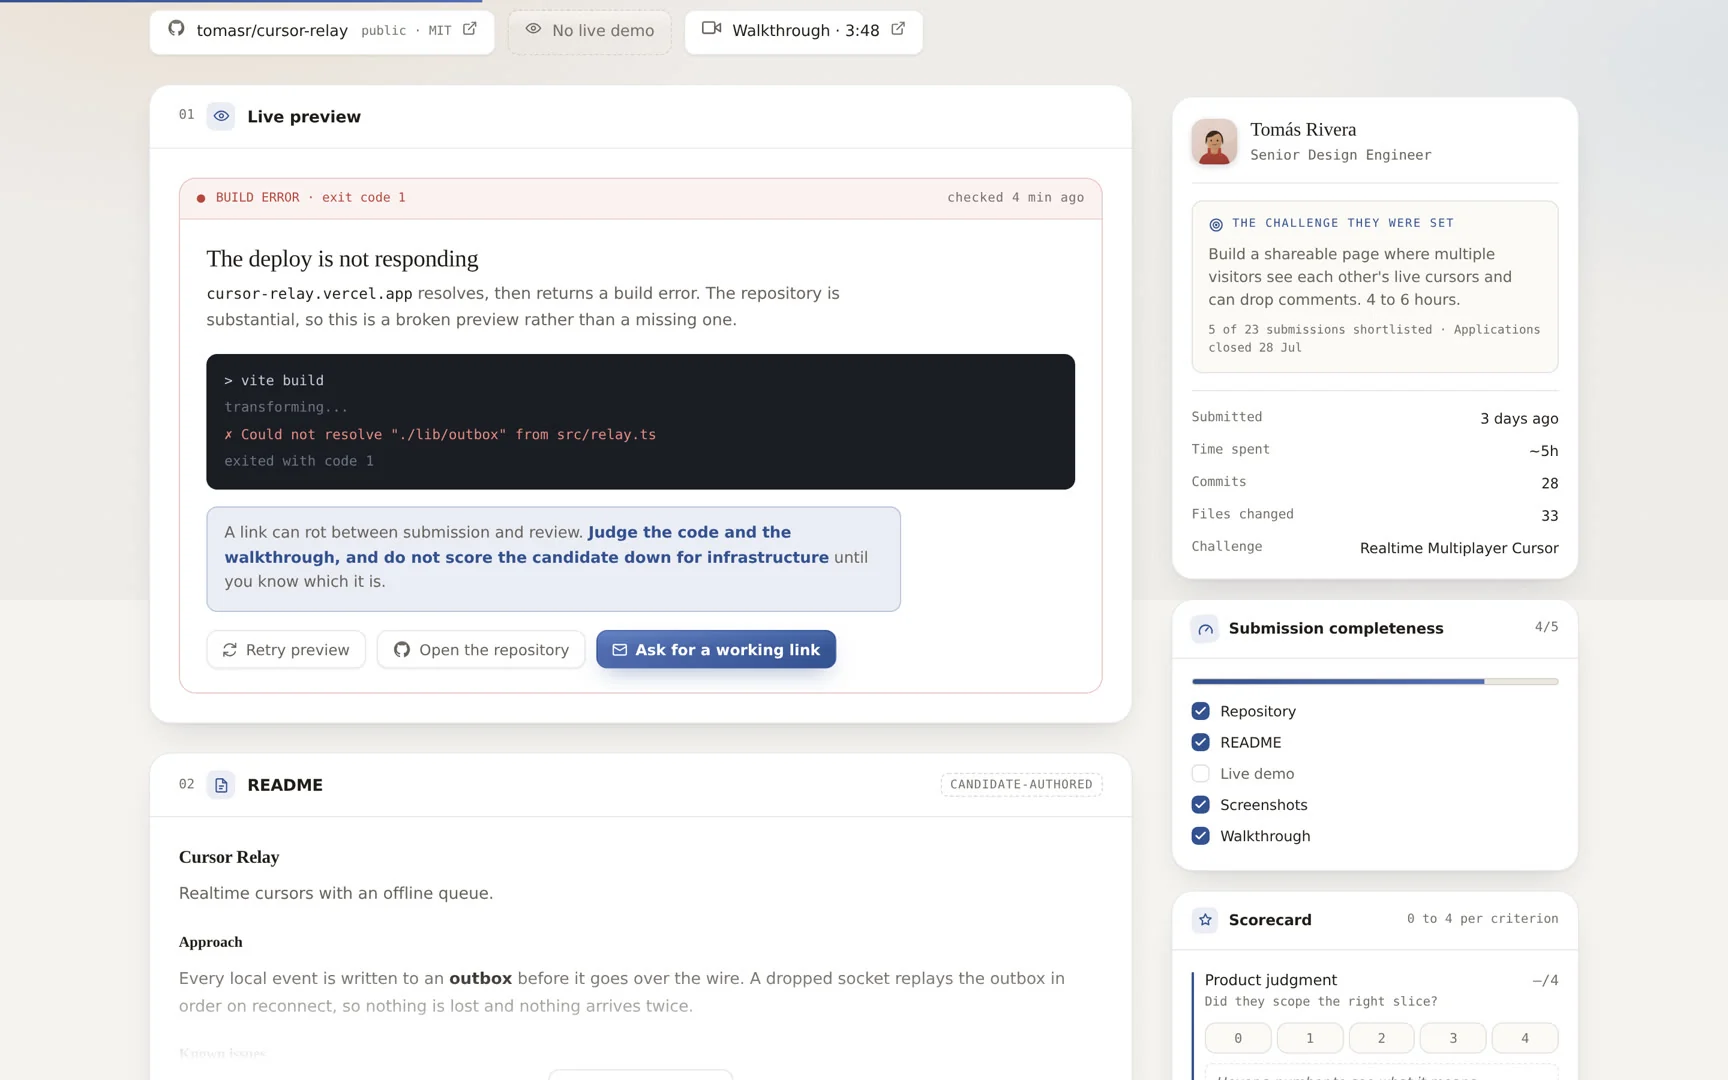Click the refresh icon in Retry preview
Viewport: 1728px width, 1080px height.
coord(230,650)
